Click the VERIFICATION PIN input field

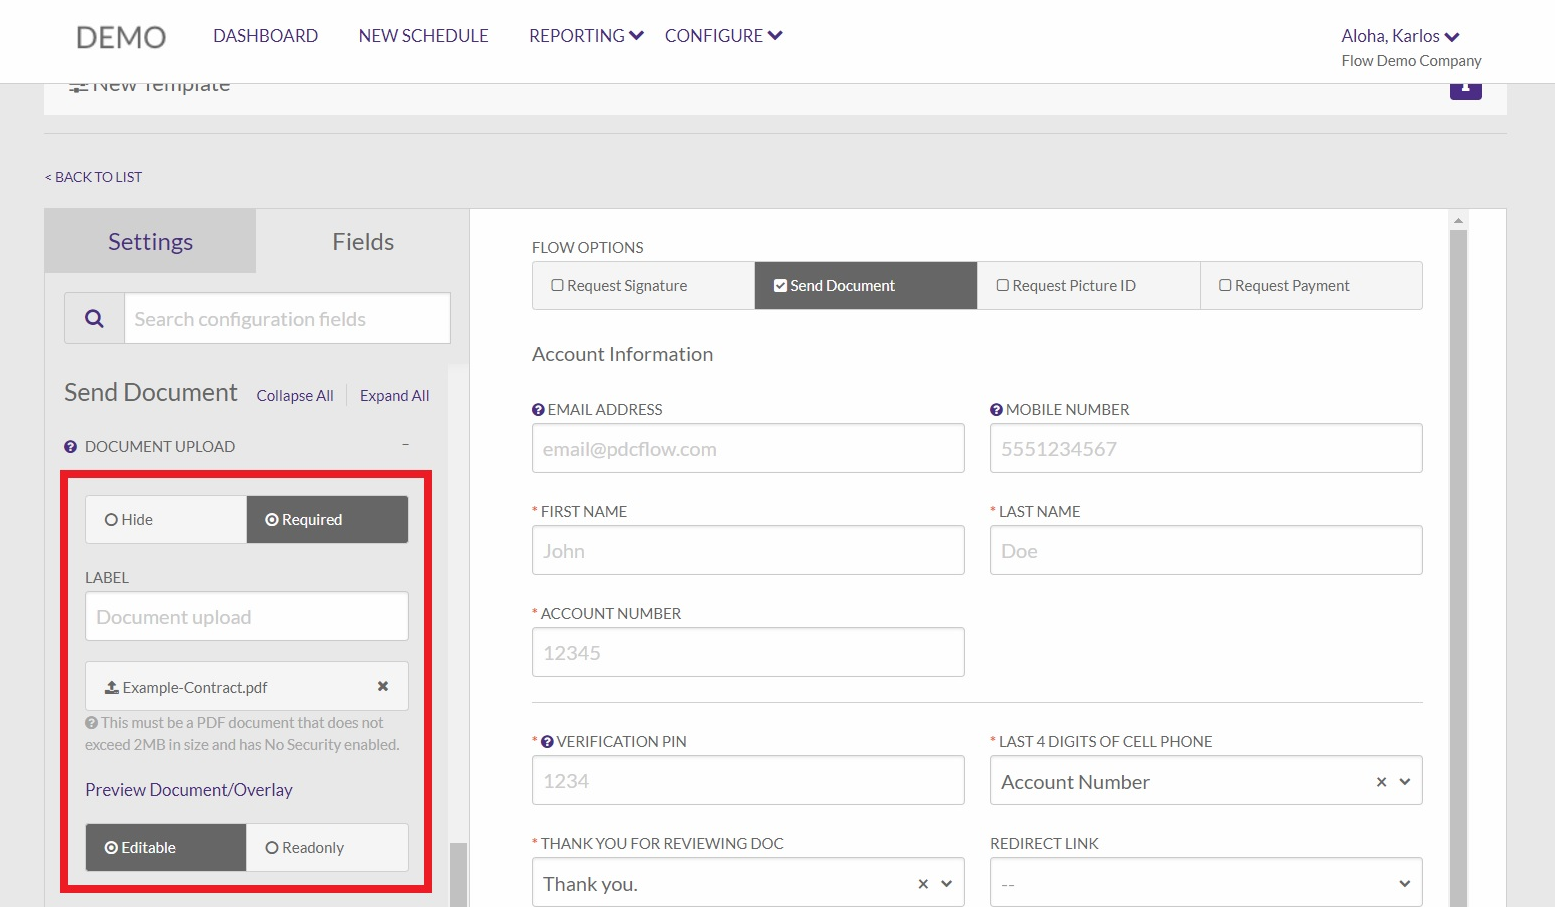pos(748,780)
